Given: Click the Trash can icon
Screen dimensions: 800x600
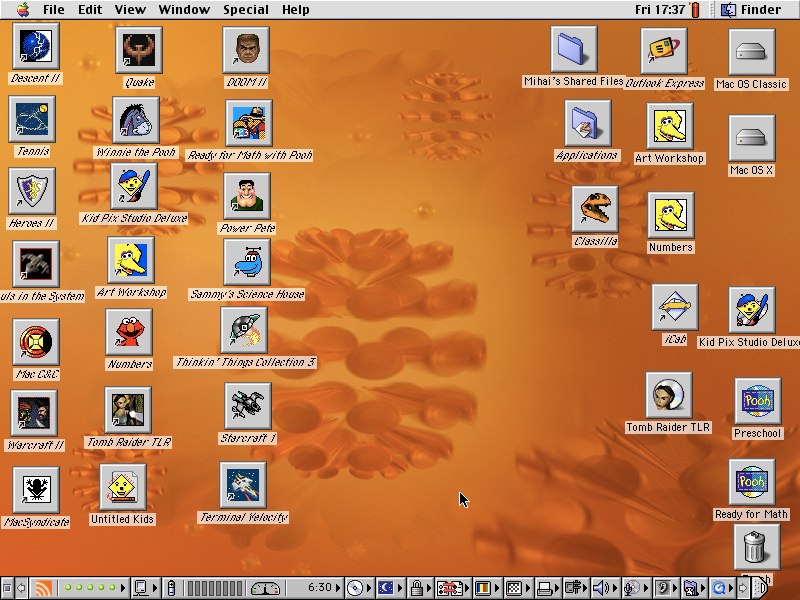Looking at the screenshot, I should click(x=757, y=547).
